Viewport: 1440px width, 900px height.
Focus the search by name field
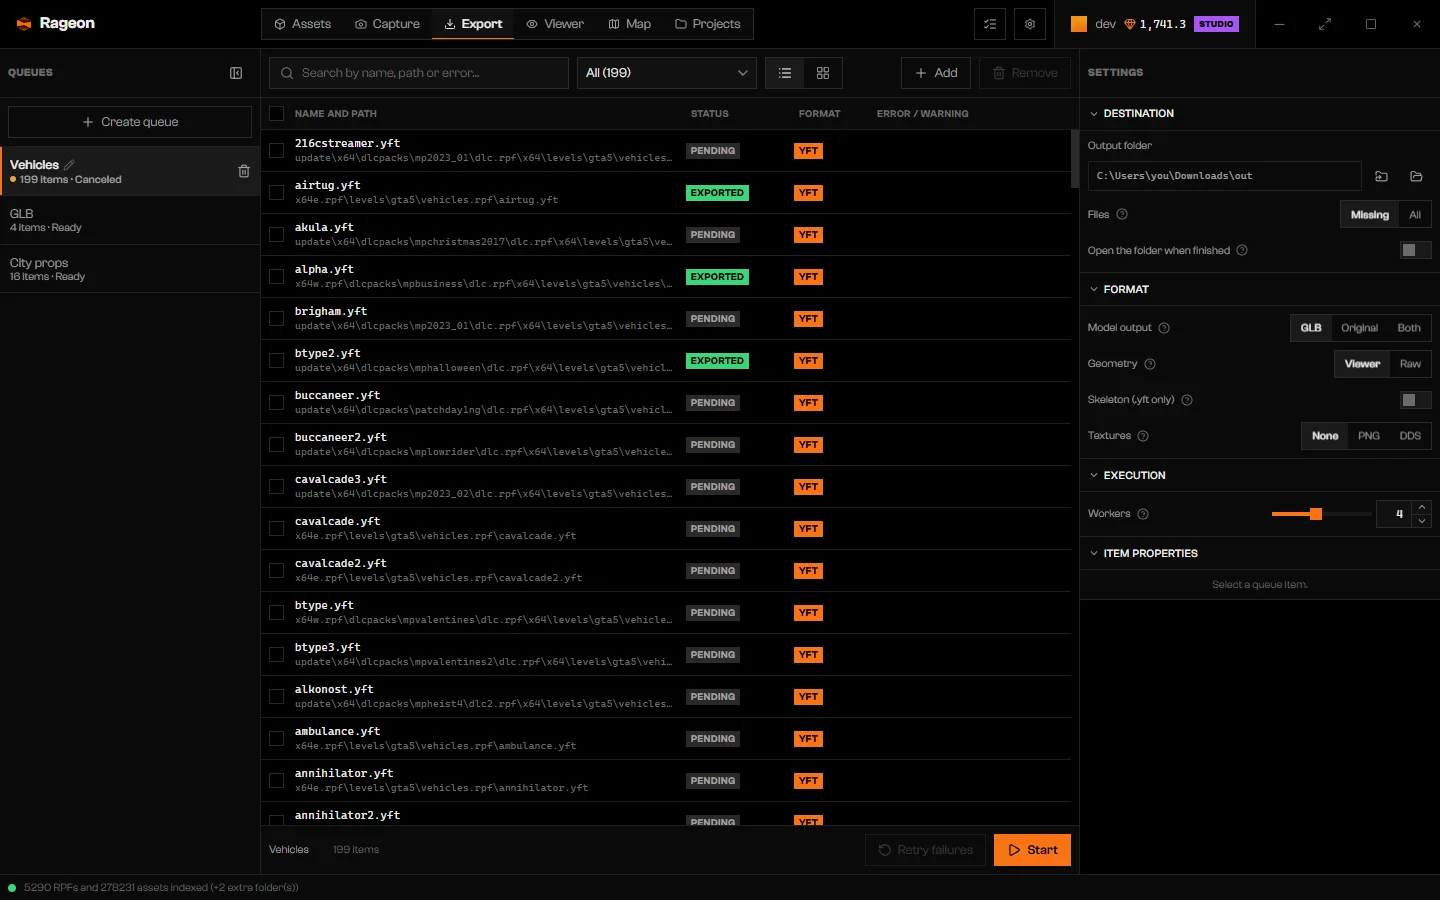pos(419,73)
